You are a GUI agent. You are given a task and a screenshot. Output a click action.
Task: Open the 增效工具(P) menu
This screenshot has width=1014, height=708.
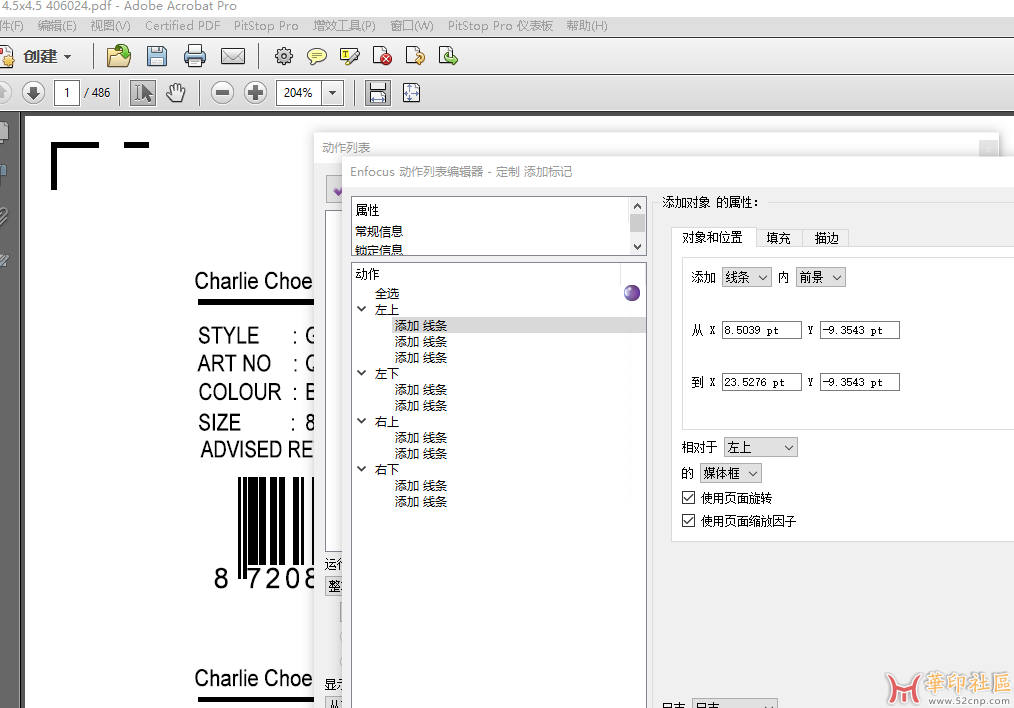(x=344, y=26)
